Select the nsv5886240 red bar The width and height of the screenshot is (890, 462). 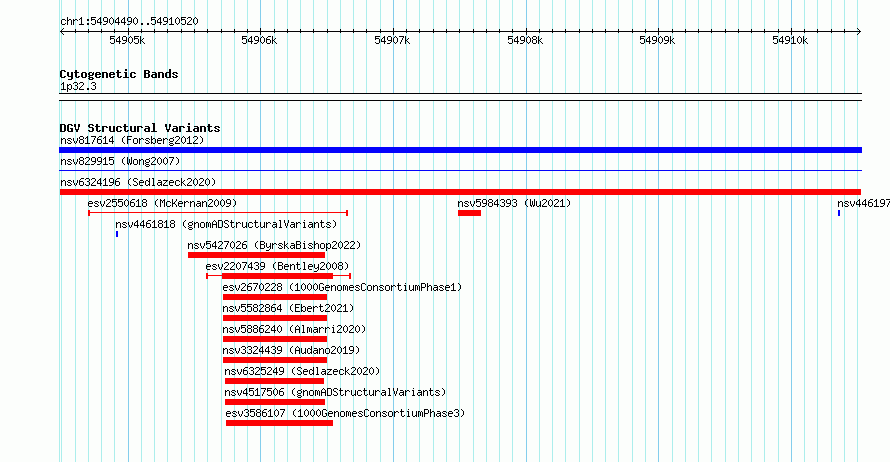275,339
